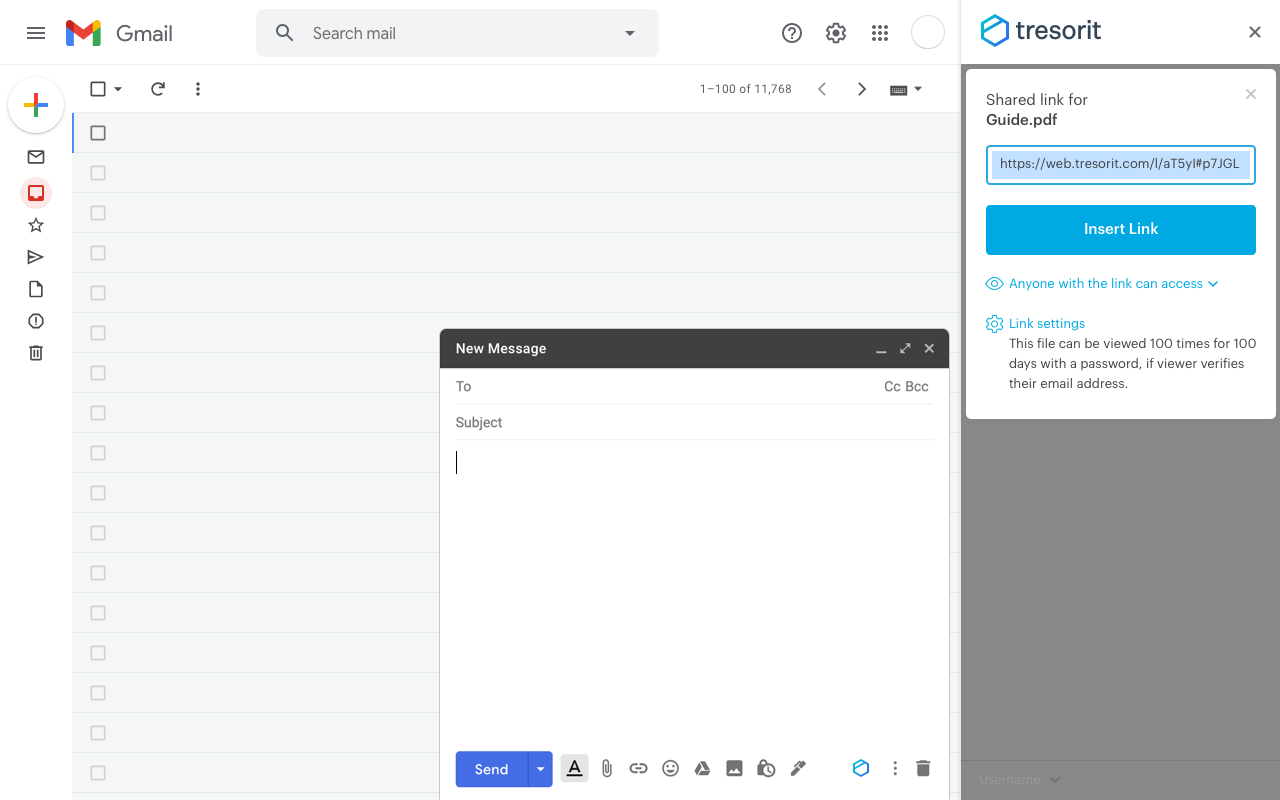The height and width of the screenshot is (800, 1280).
Task: Discard the draft with the trash icon
Action: pos(922,768)
